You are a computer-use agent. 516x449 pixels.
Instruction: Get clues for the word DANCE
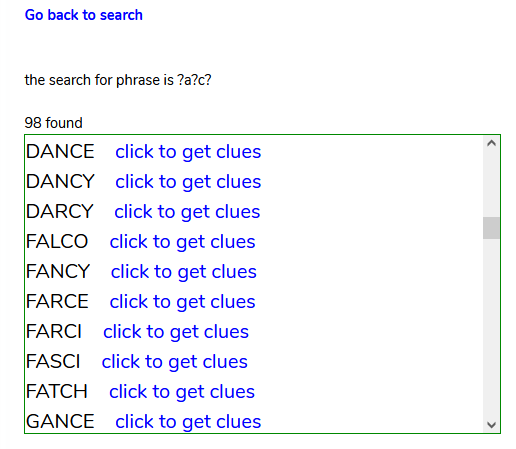188,152
